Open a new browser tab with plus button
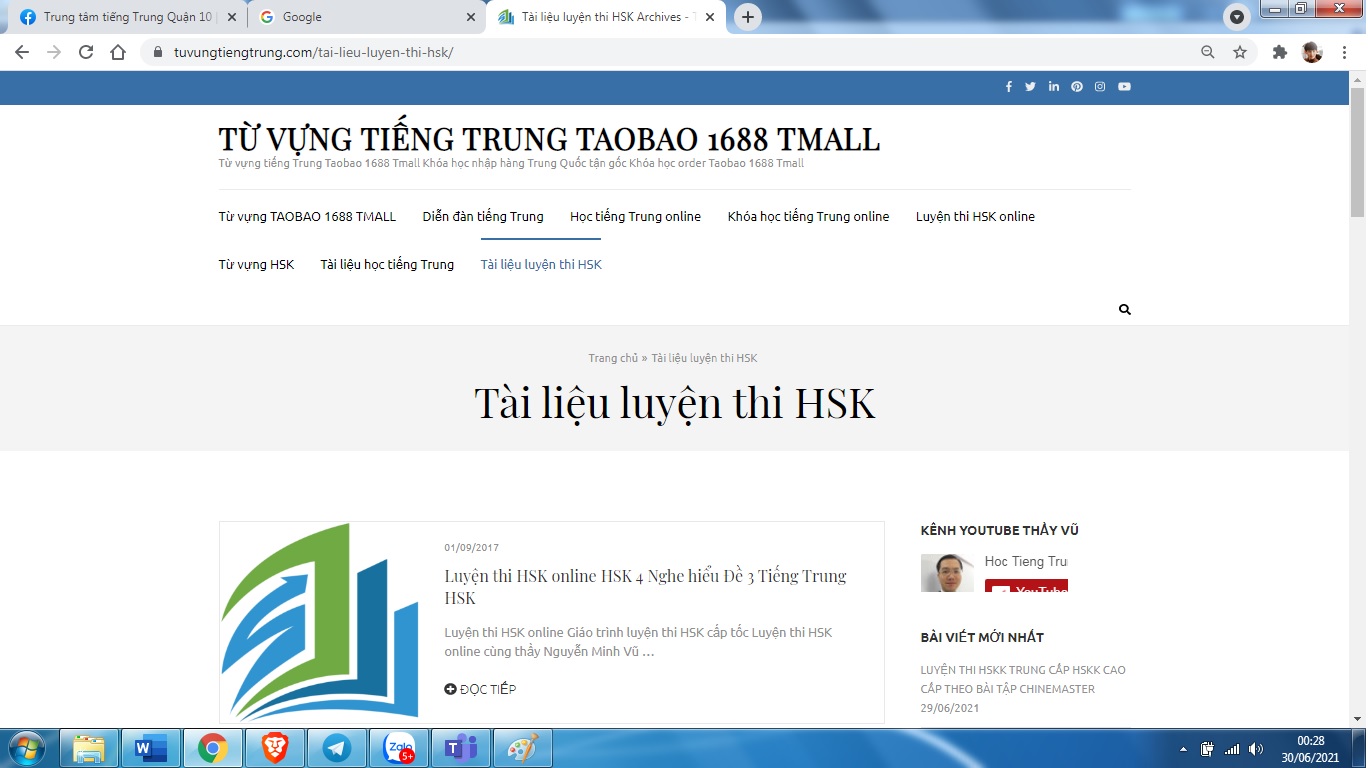 (x=748, y=17)
